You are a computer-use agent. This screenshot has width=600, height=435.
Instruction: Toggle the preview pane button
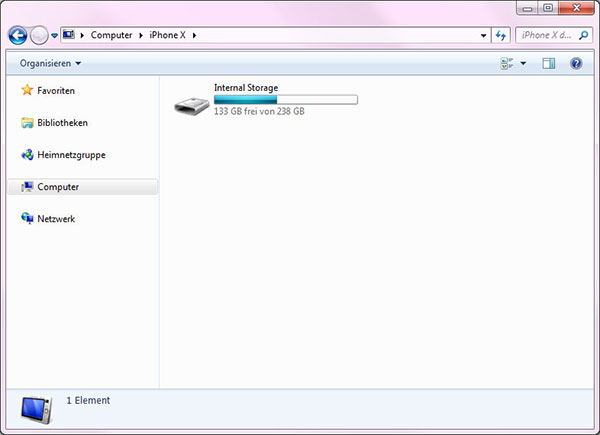pyautogui.click(x=549, y=63)
